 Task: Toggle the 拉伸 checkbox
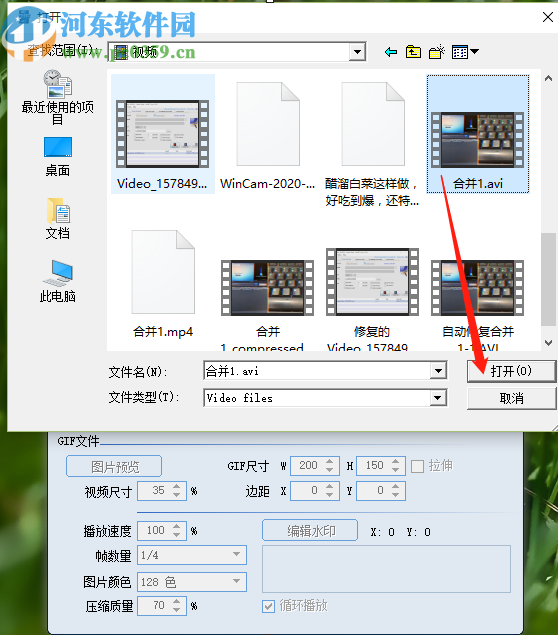point(417,466)
